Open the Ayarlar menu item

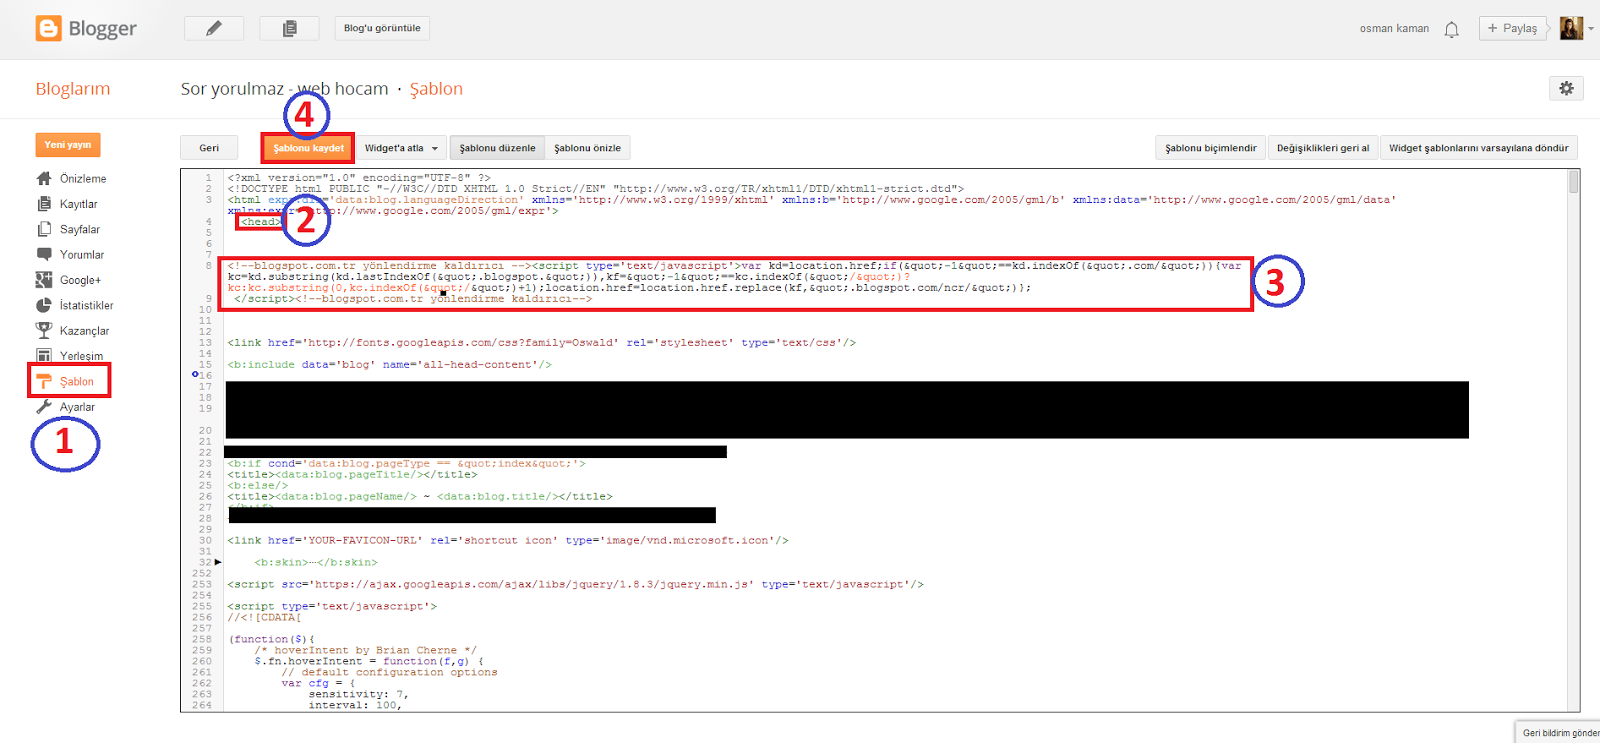[77, 407]
